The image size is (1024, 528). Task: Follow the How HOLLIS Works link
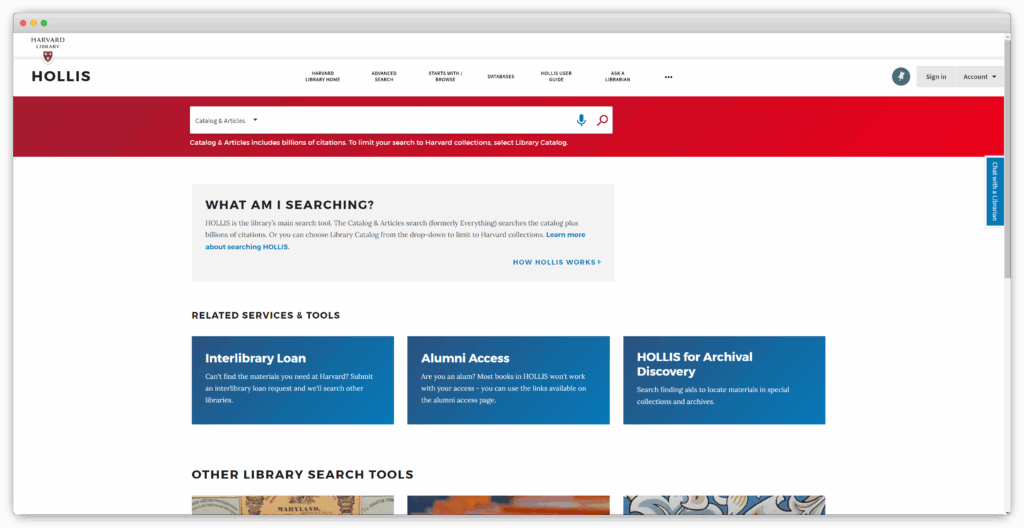(x=556, y=262)
